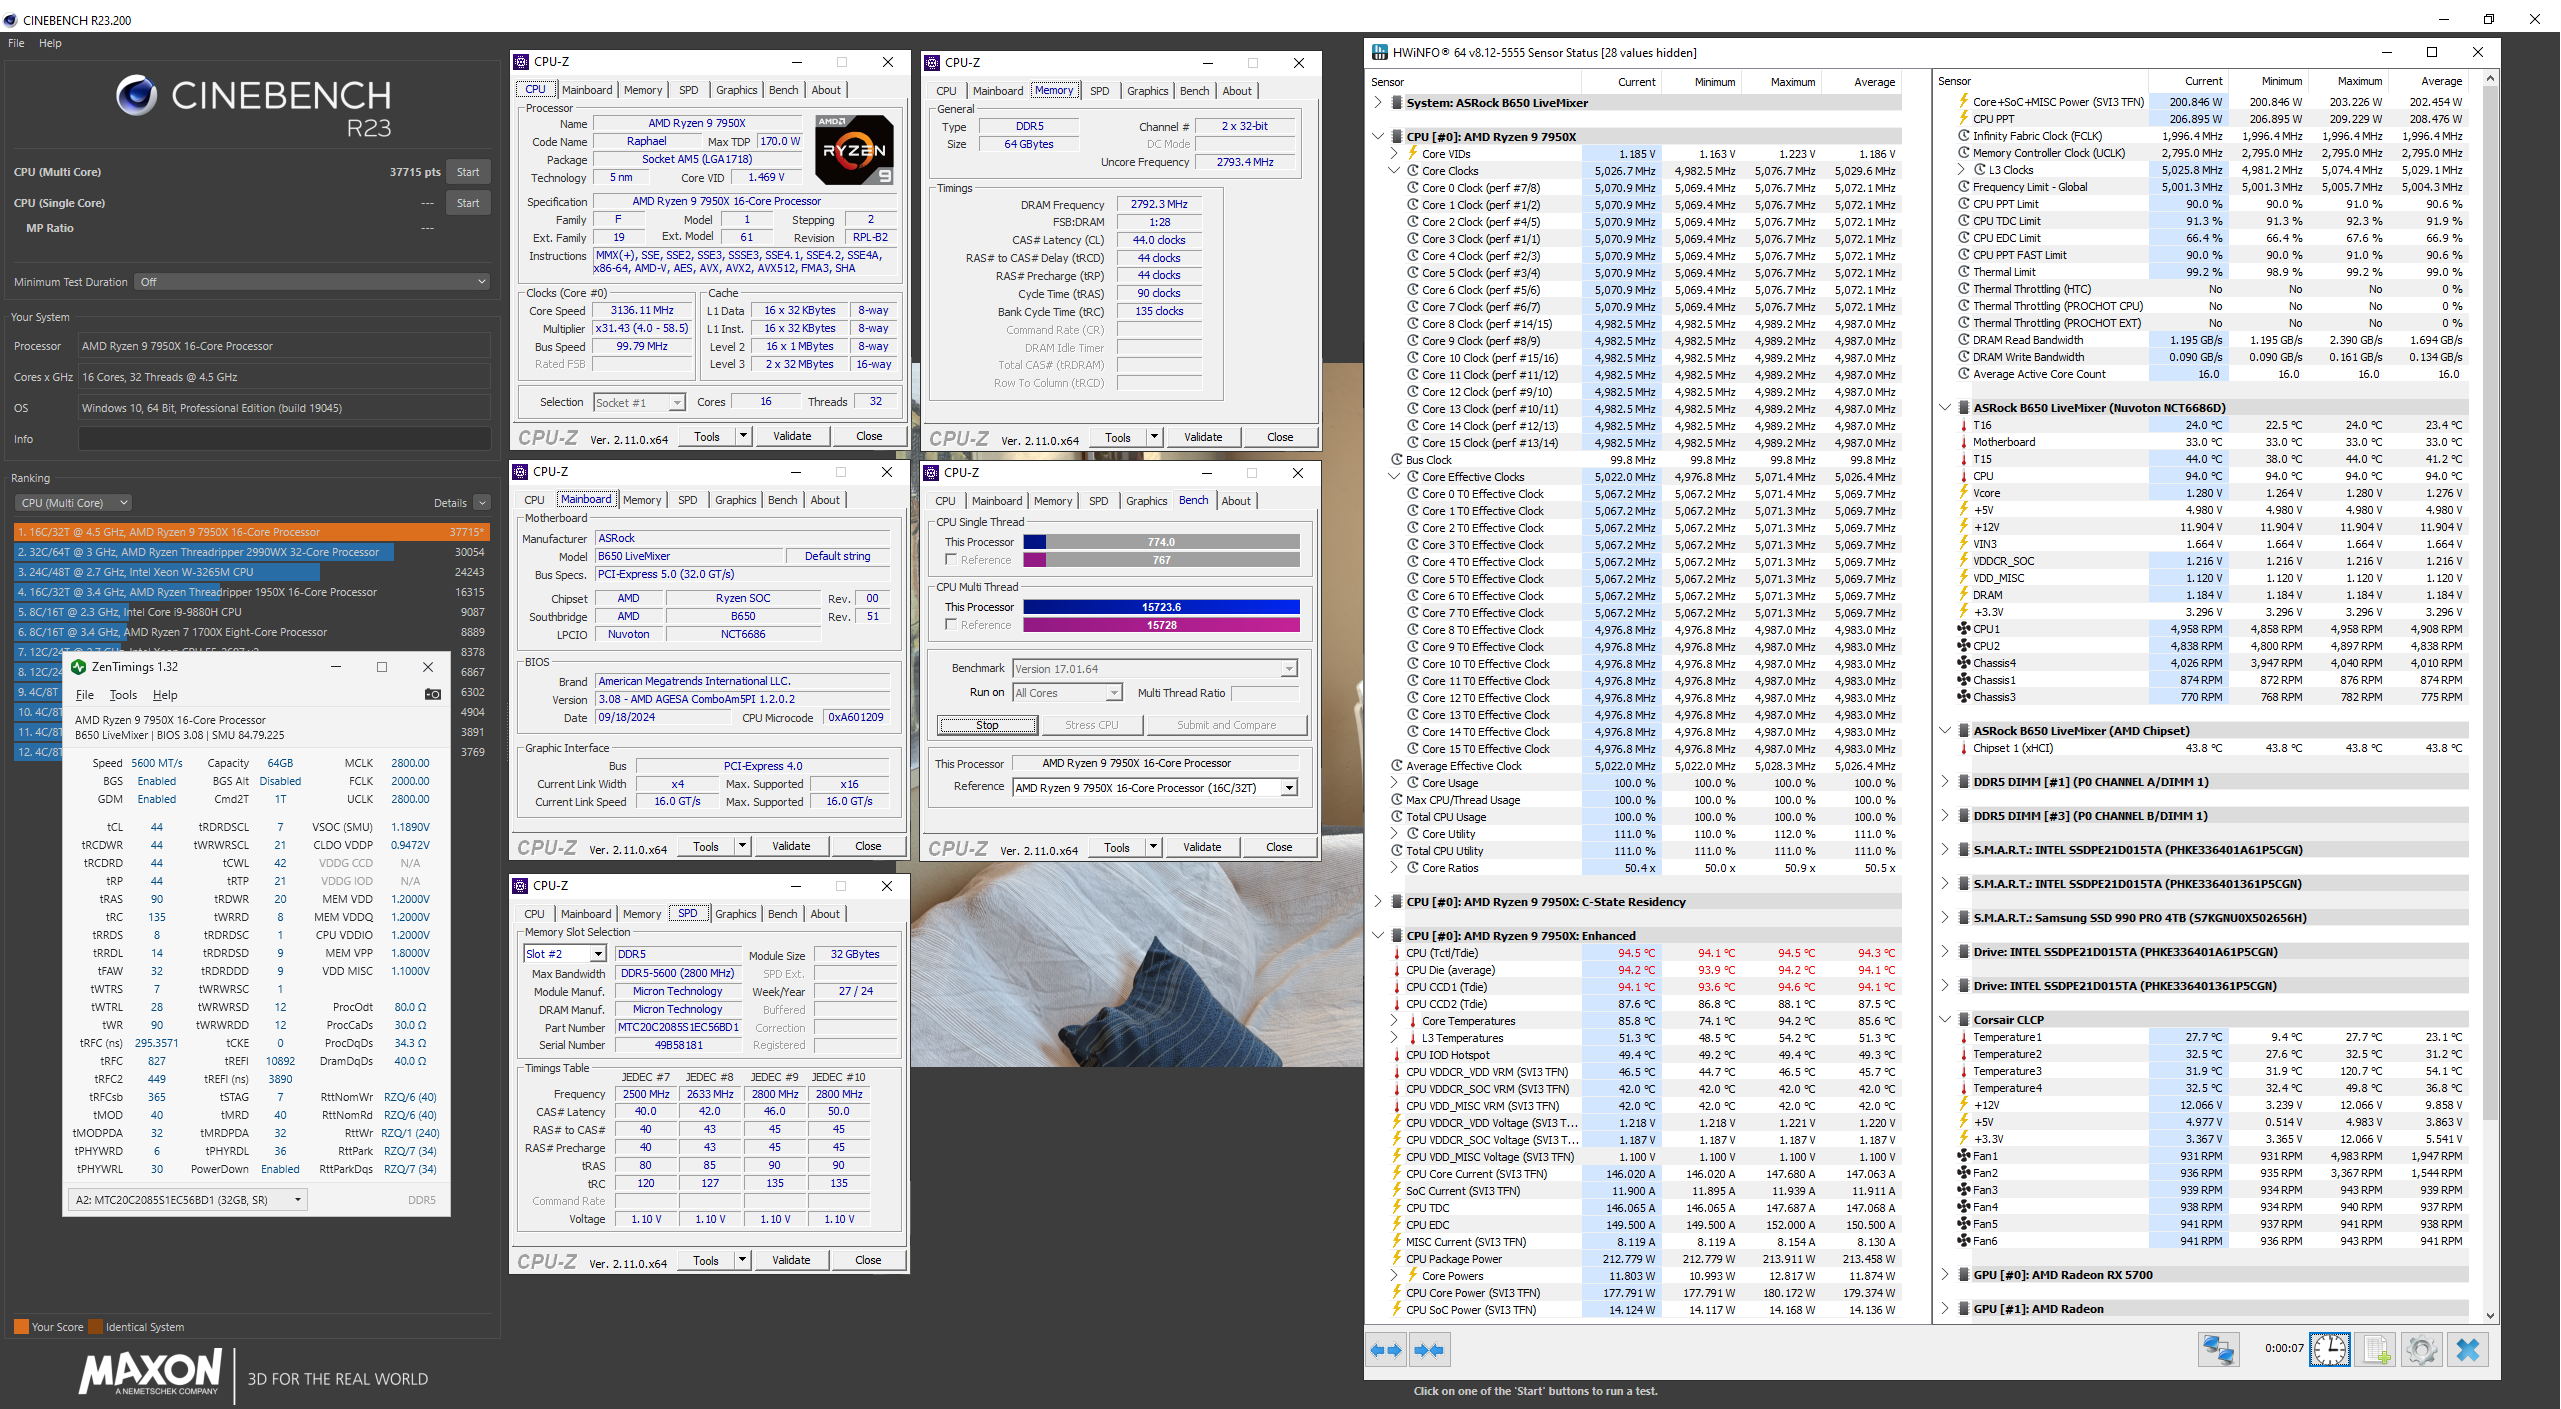Screen dimensions: 2561x1409
Task: Enable the CPU Multi Thread Reference checkbox
Action: tap(951, 625)
